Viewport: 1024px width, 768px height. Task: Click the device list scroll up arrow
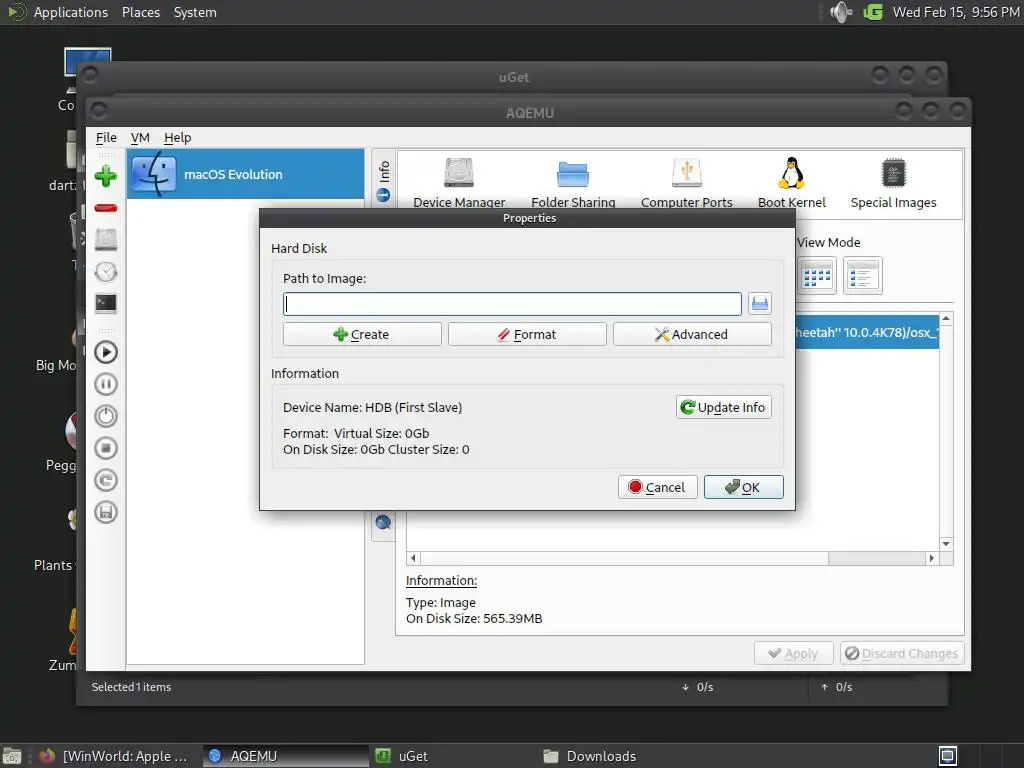(x=946, y=319)
